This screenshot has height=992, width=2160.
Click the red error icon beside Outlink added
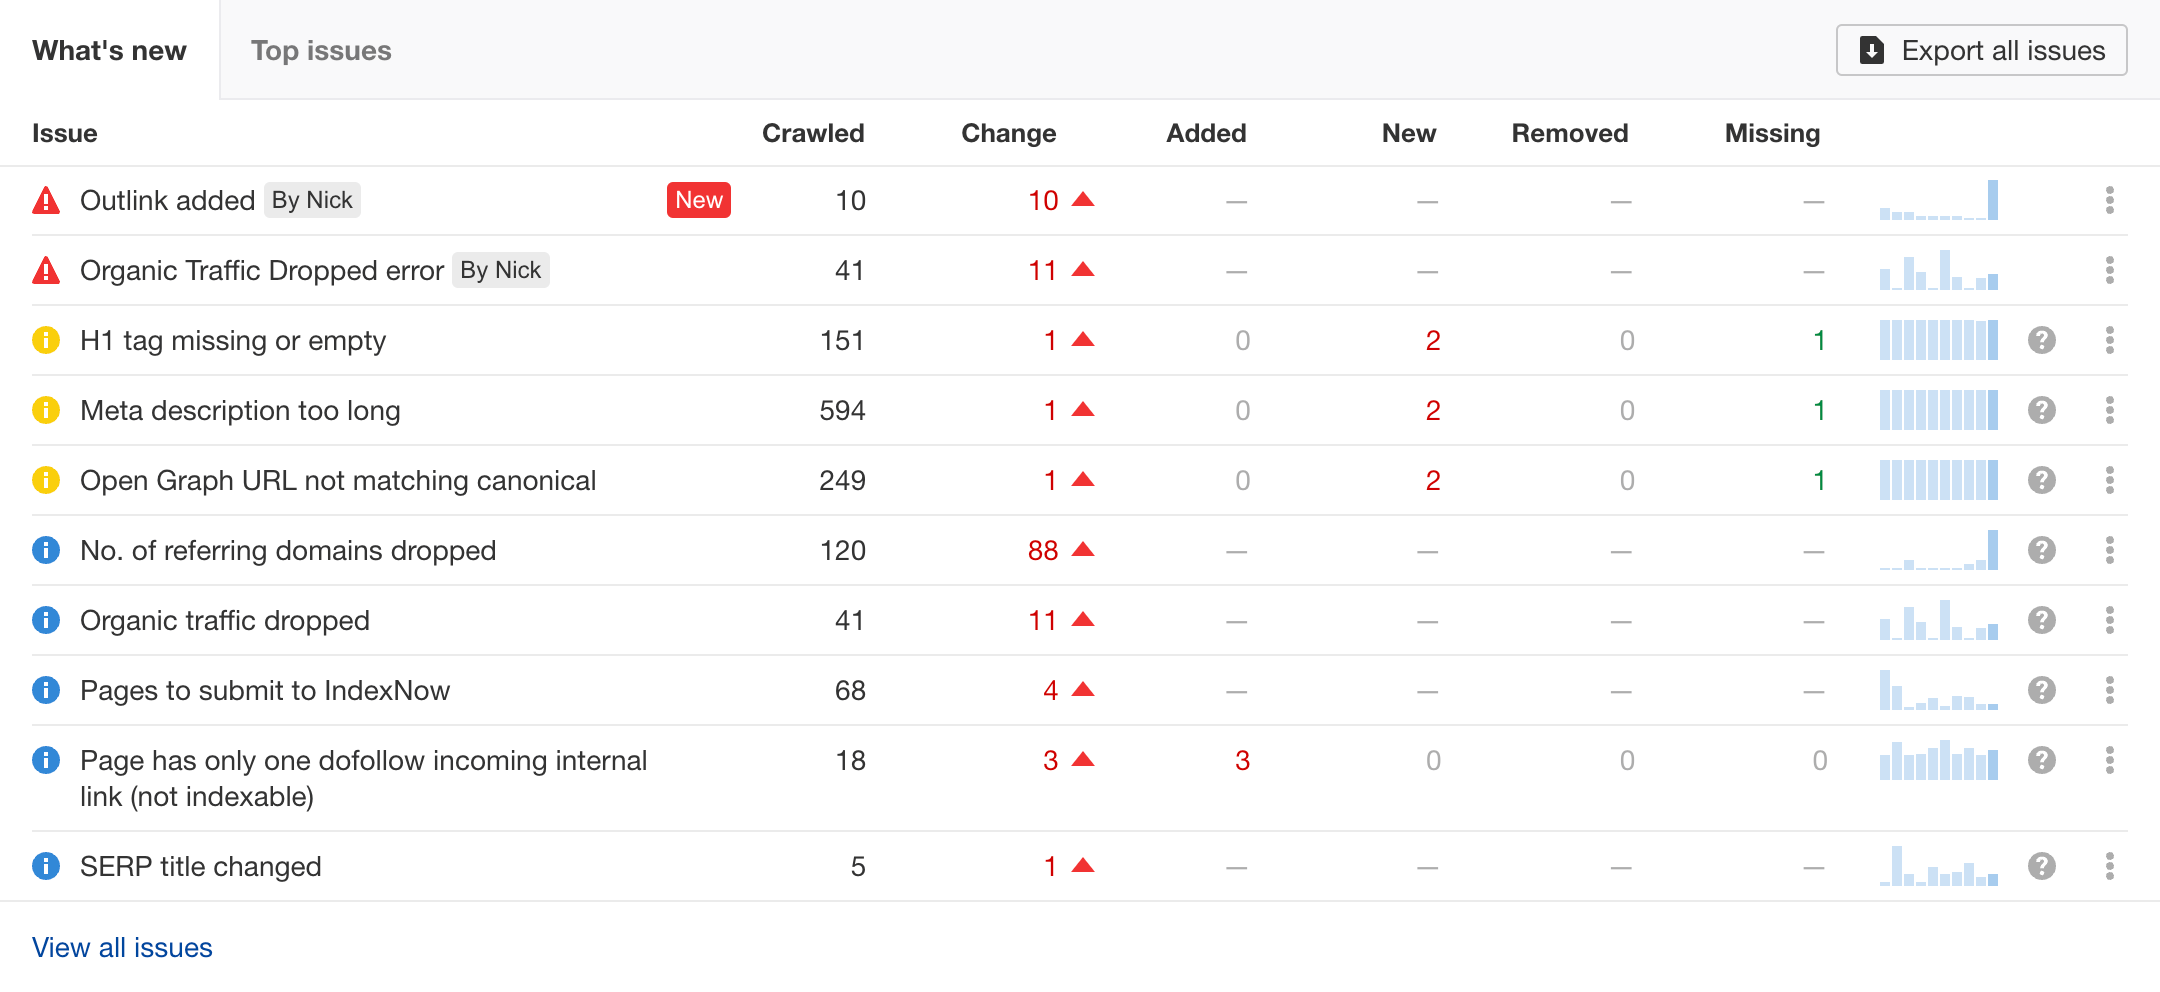(x=45, y=200)
